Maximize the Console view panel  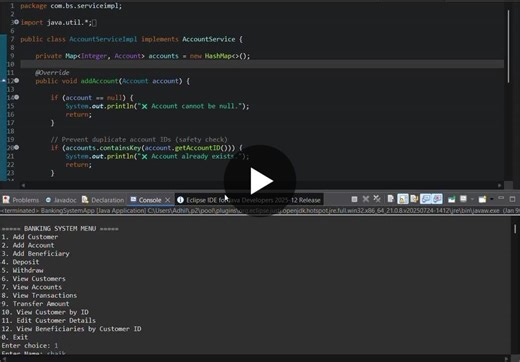[513, 199]
